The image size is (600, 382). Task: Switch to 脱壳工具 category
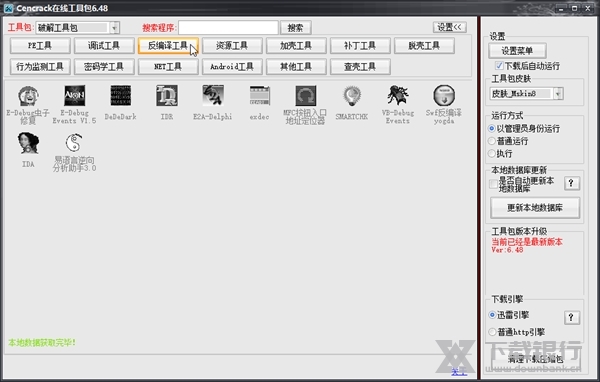(424, 46)
